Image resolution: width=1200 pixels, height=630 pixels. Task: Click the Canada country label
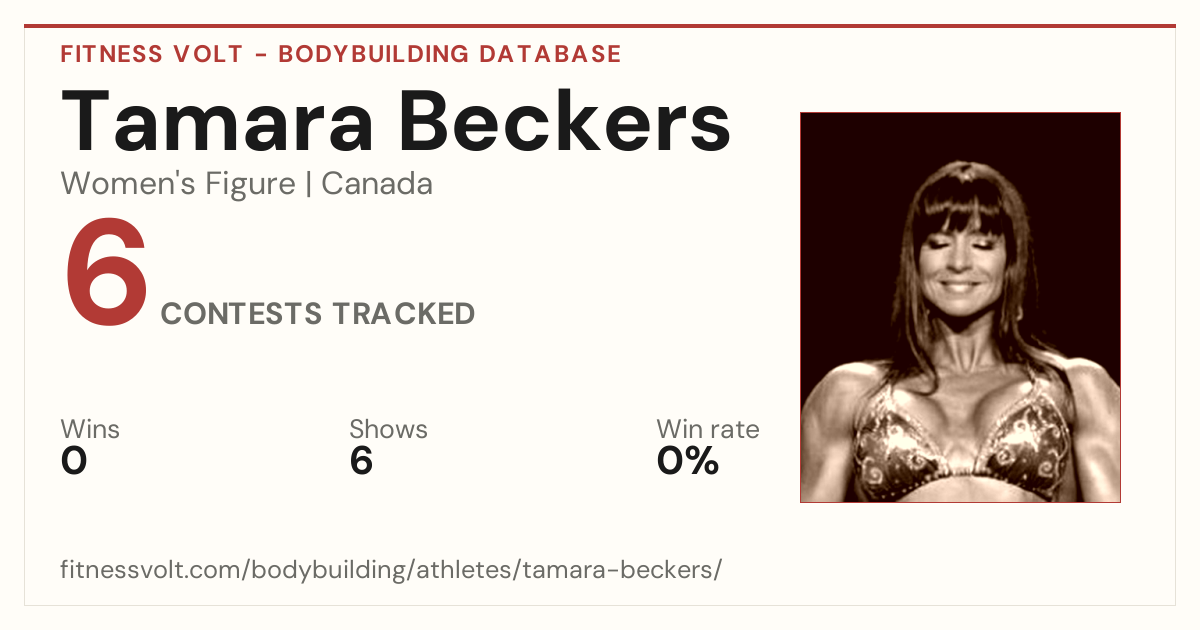click(x=377, y=184)
